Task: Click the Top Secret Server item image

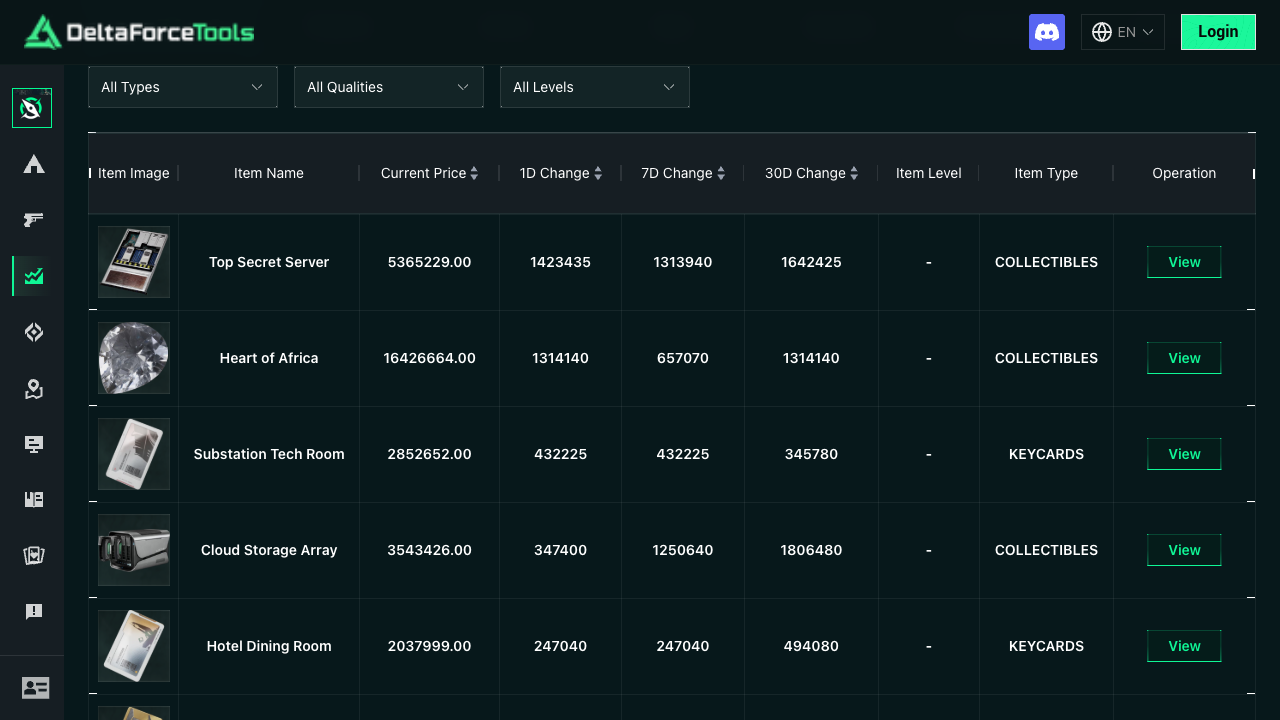Action: (x=134, y=262)
